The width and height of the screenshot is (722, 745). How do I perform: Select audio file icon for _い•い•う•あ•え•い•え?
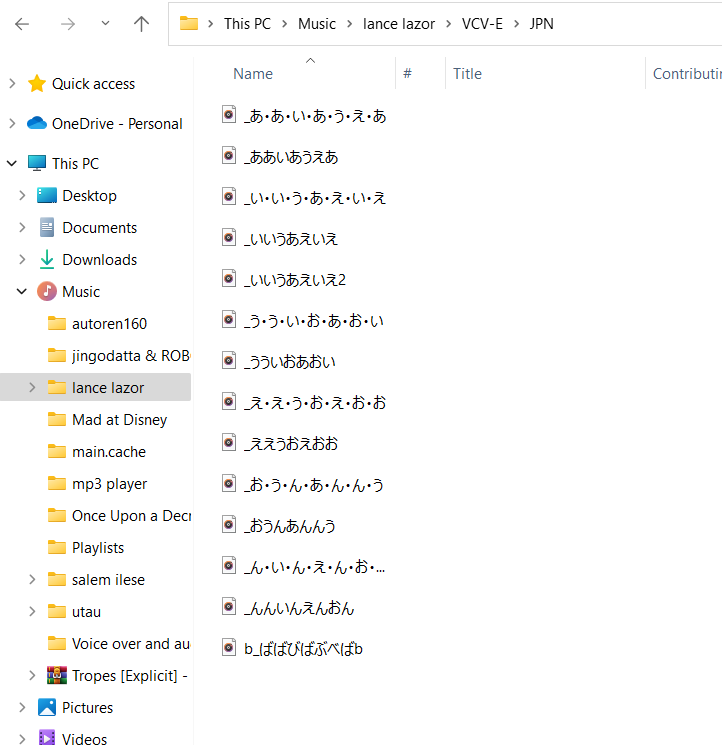(229, 196)
